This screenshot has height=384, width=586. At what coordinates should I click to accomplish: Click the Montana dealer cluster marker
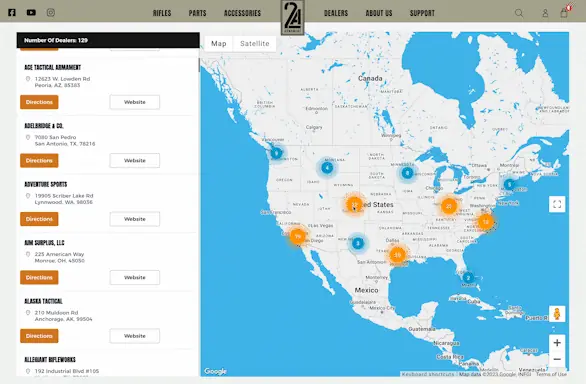tap(327, 168)
